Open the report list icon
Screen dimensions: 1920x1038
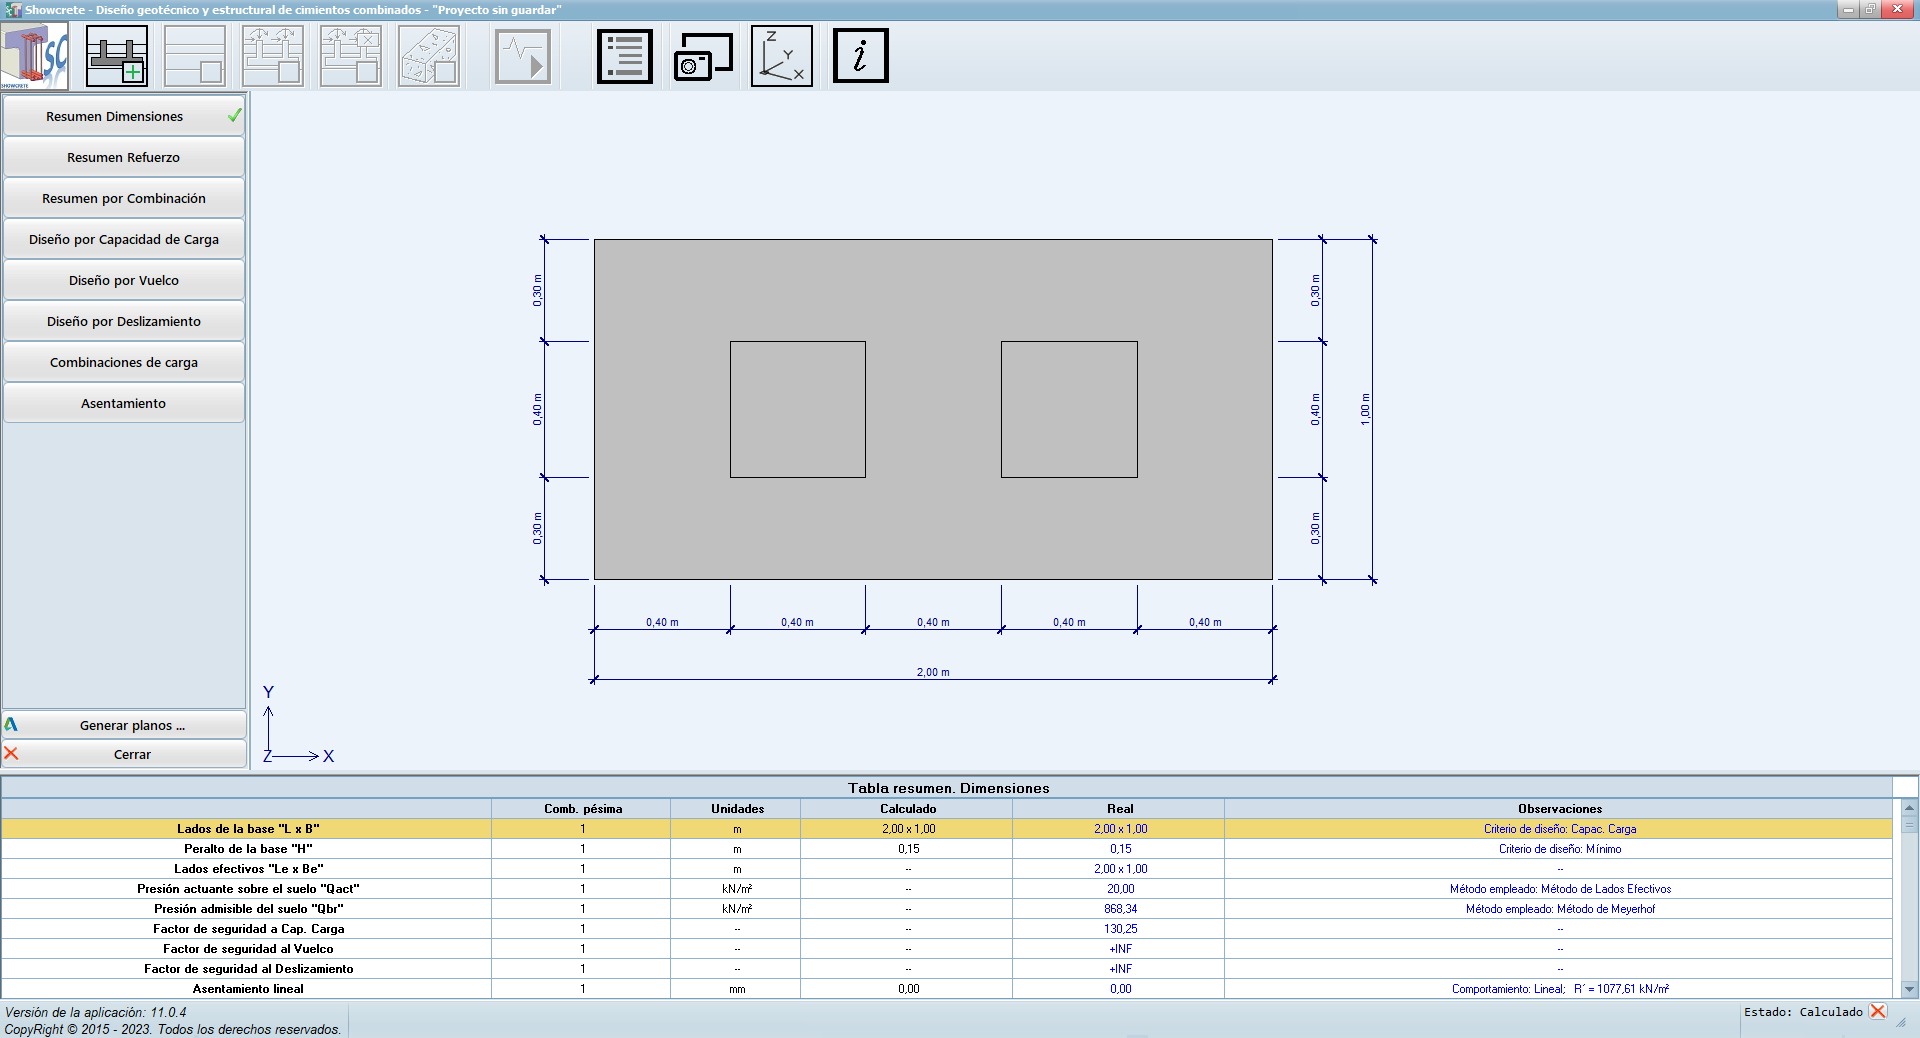625,56
